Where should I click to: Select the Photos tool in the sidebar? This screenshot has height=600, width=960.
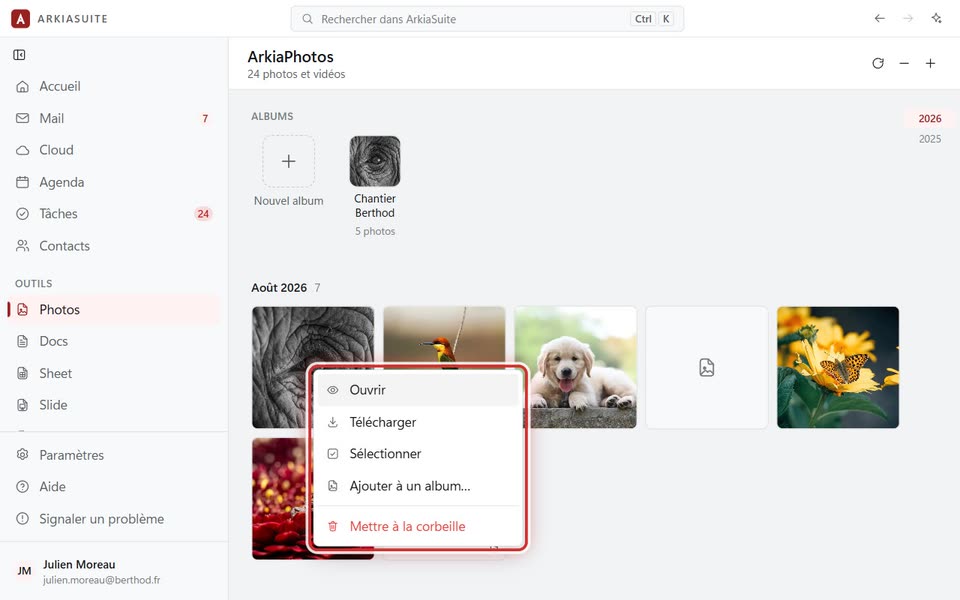point(114,309)
